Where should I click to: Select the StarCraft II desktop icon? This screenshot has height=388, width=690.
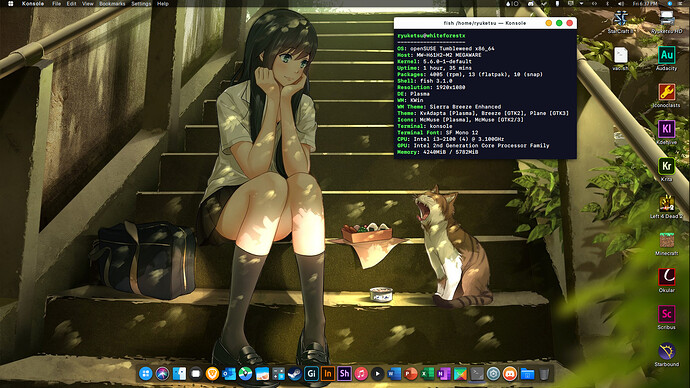(621, 22)
